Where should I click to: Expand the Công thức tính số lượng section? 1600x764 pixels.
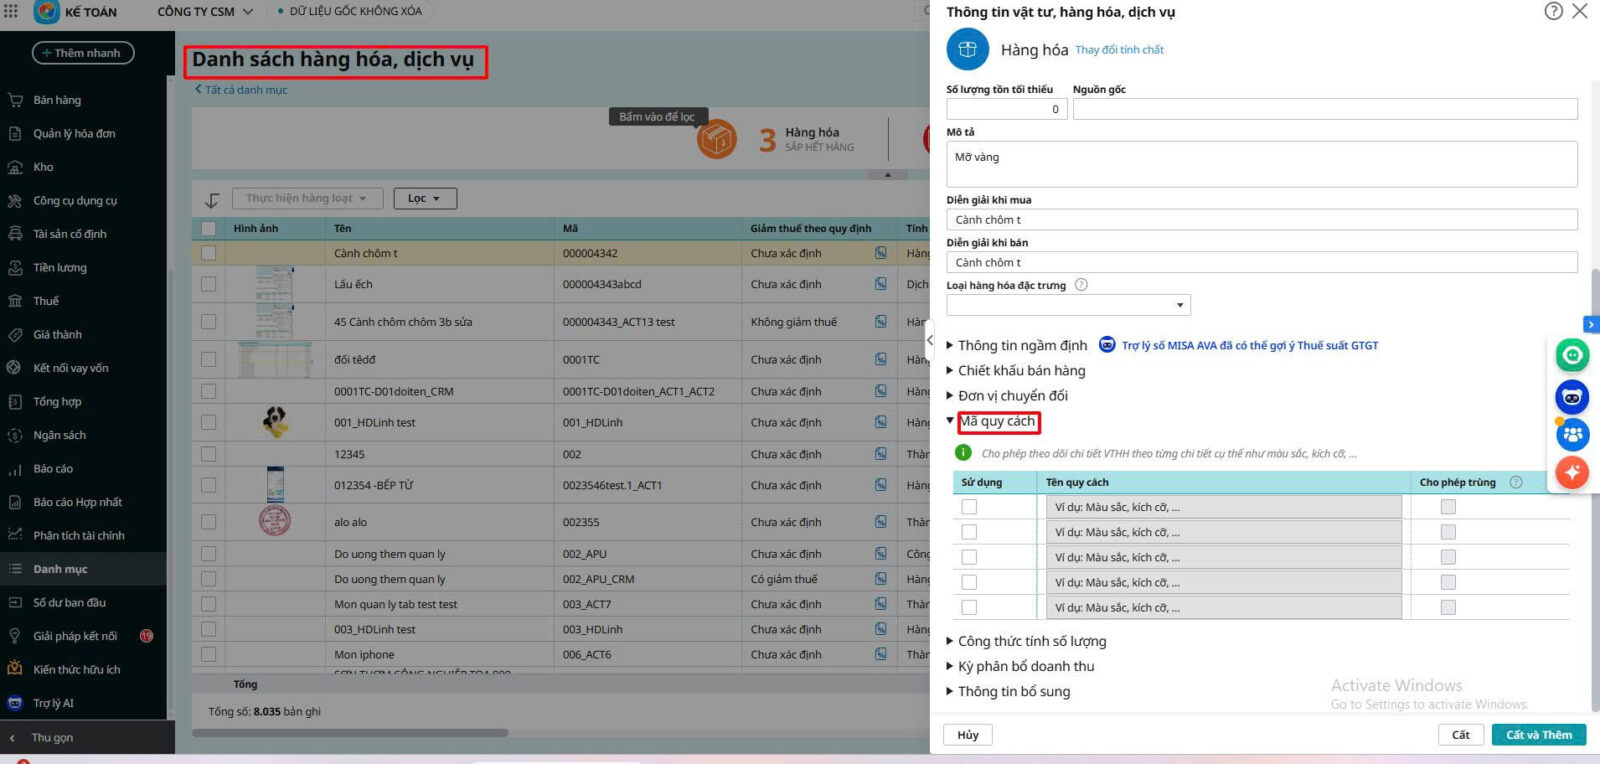1031,641
